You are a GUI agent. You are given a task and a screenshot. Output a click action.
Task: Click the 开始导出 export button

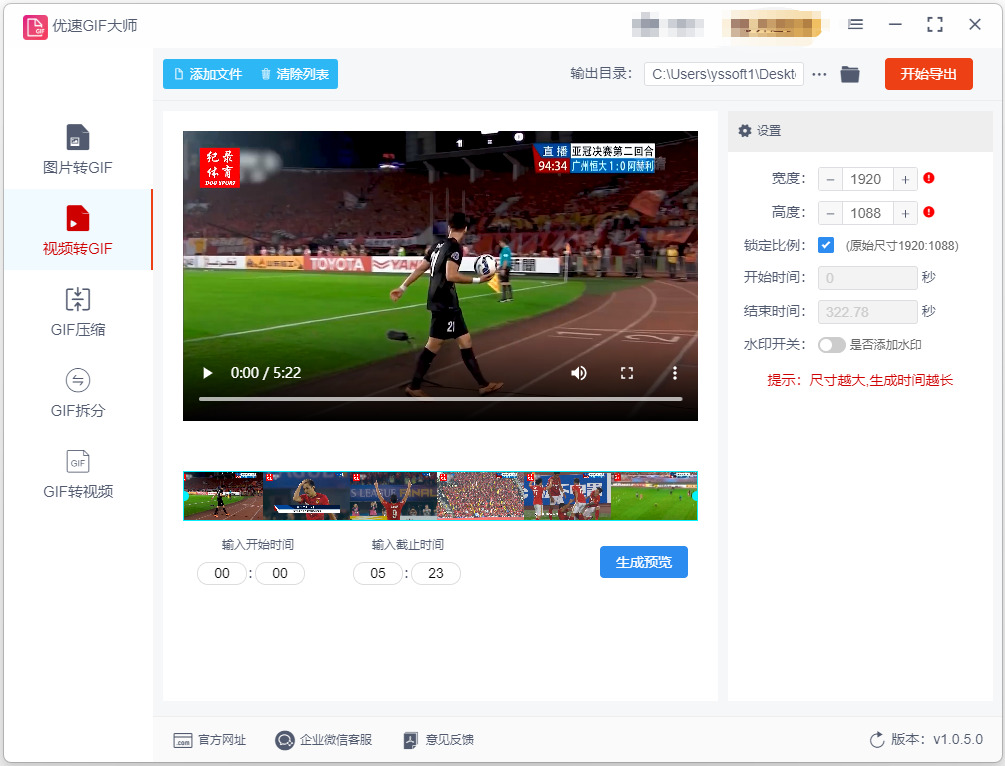coord(929,74)
